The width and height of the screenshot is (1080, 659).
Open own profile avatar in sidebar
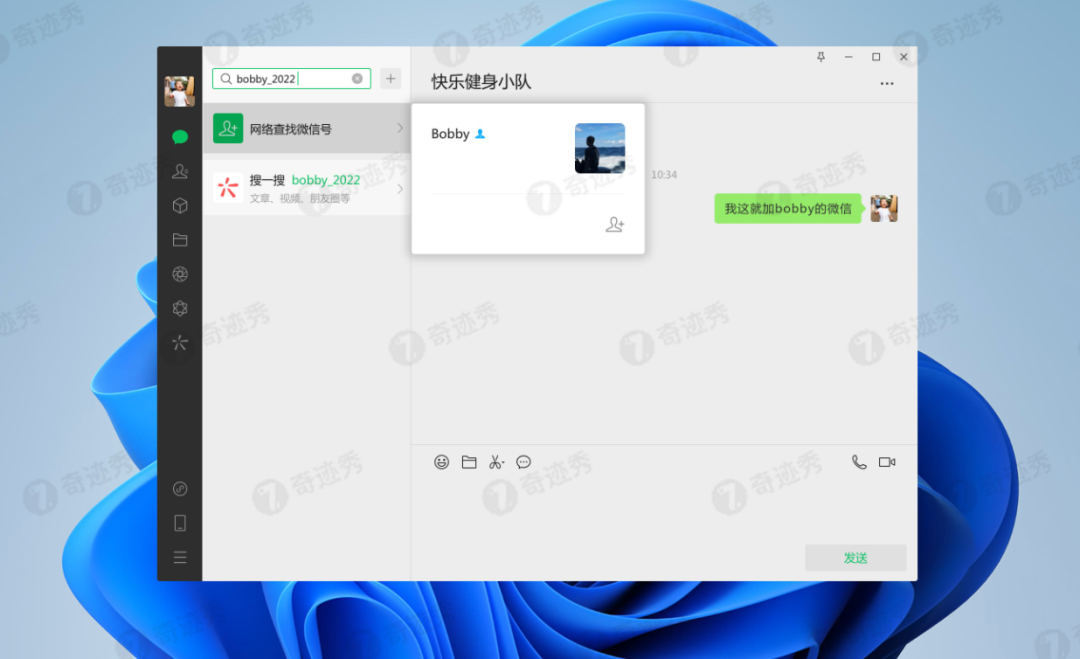pos(179,92)
